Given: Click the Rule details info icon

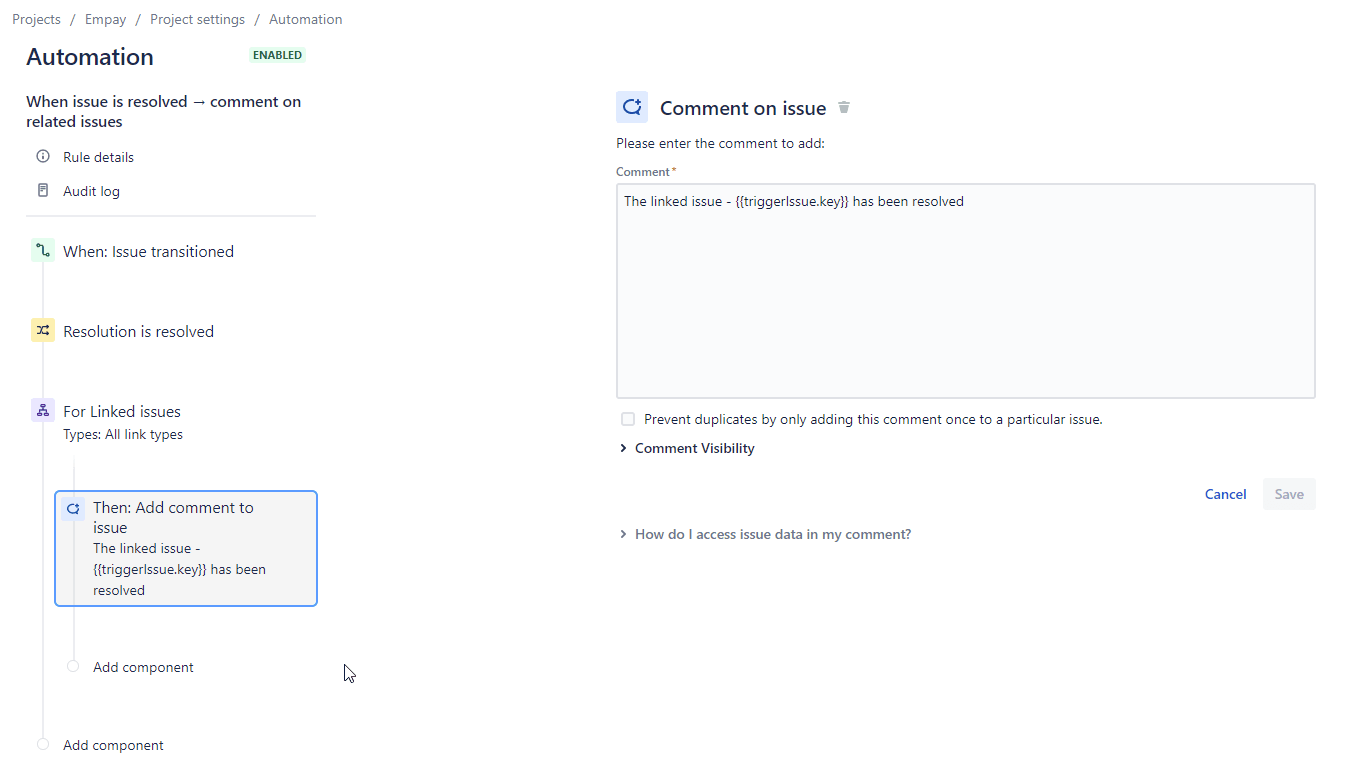Looking at the screenshot, I should [42, 156].
